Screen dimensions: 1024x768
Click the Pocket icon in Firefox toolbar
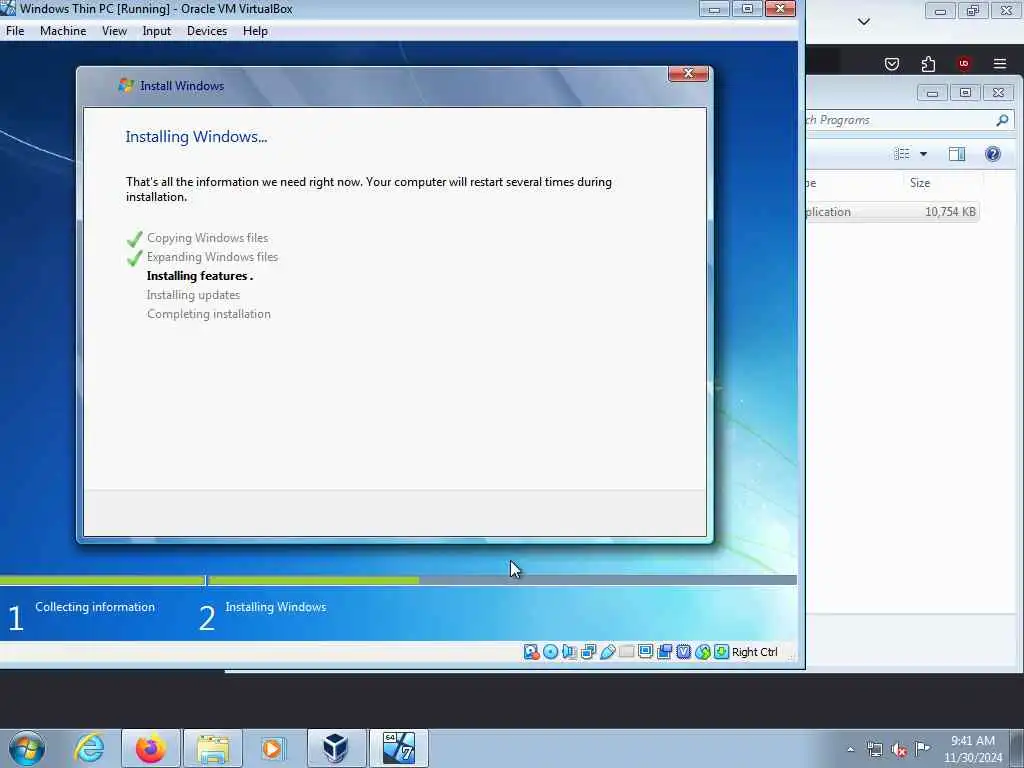click(891, 63)
